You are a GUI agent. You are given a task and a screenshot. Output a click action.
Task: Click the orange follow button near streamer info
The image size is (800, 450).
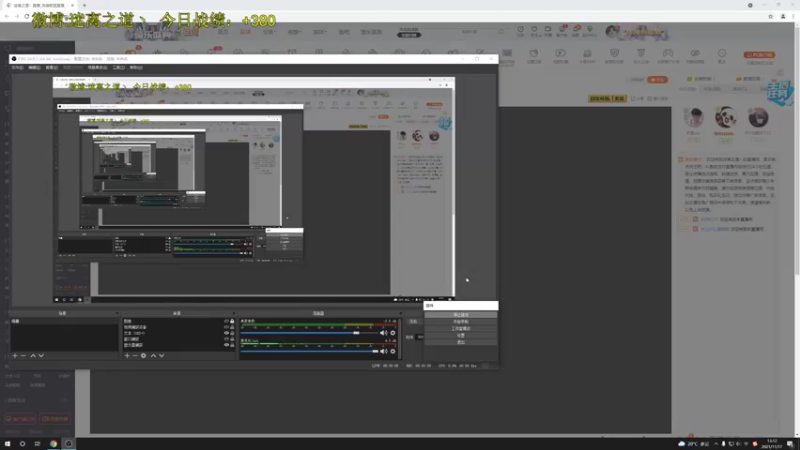click(x=657, y=80)
